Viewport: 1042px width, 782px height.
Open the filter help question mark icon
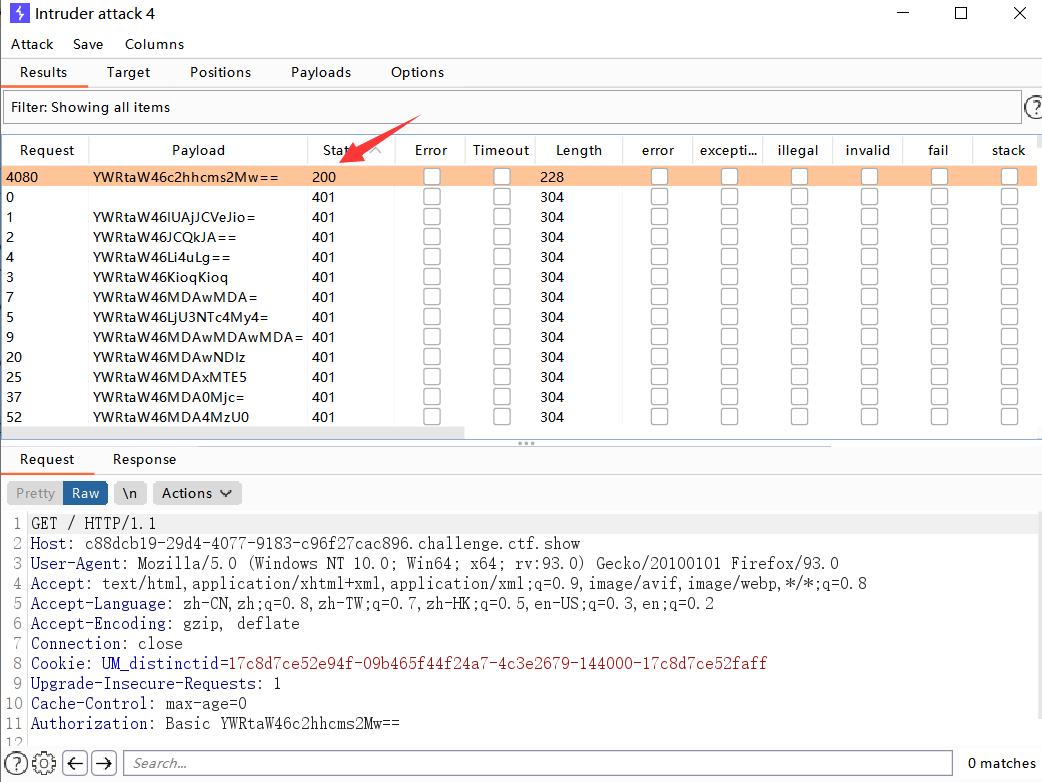pyautogui.click(x=1033, y=107)
